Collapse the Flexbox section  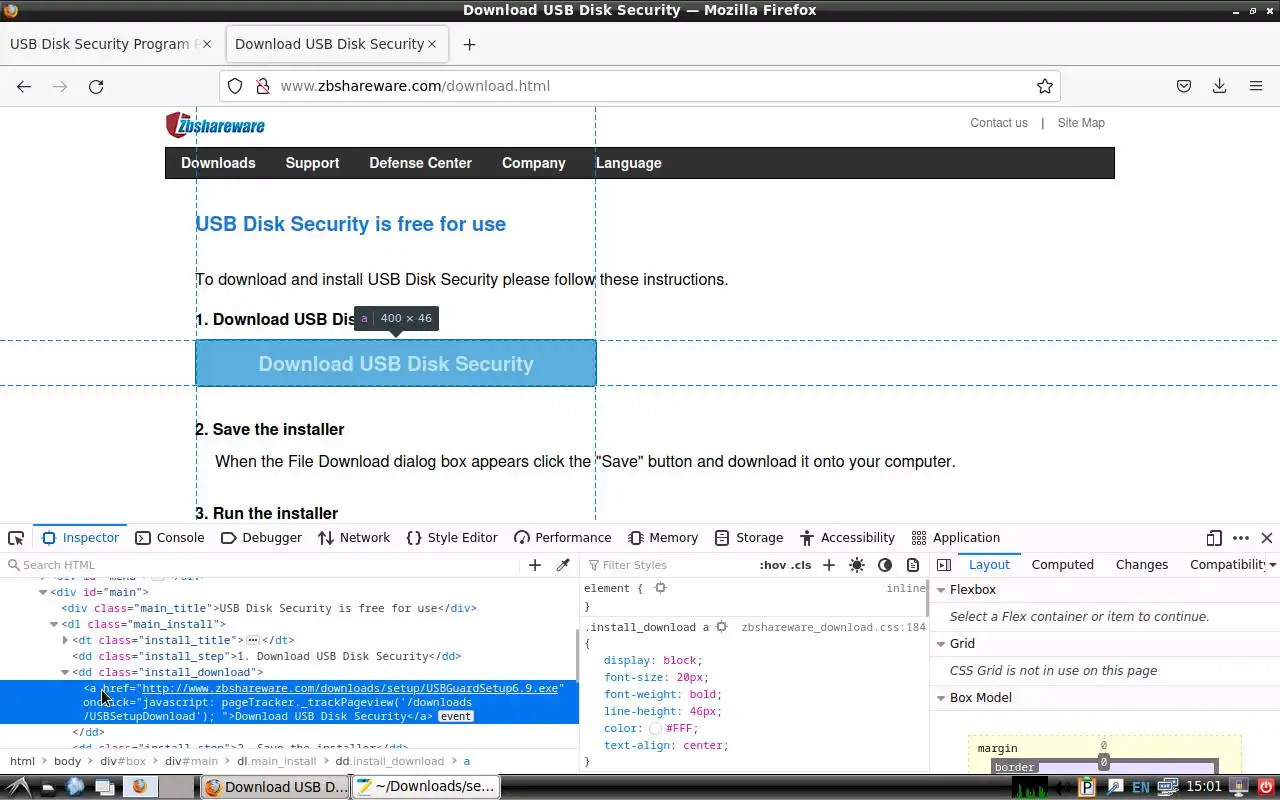942,590
